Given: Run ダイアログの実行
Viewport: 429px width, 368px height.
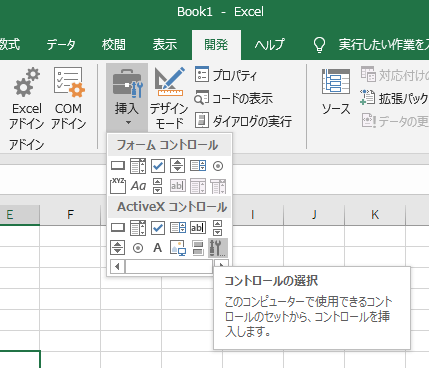Looking at the screenshot, I should tap(243, 121).
